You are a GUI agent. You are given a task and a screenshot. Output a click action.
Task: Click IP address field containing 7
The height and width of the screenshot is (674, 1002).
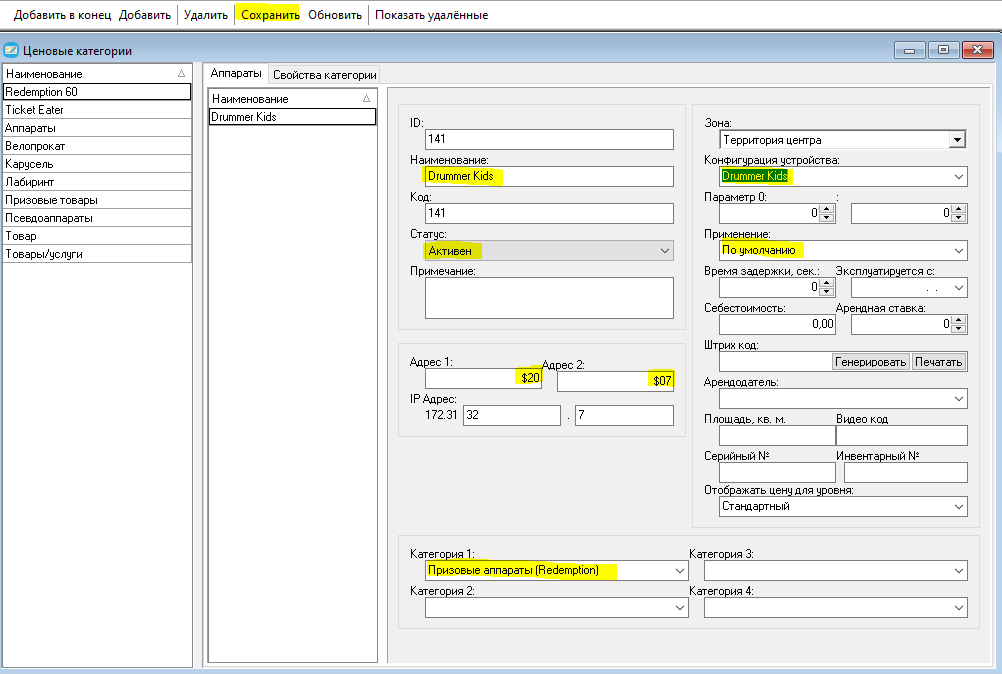624,415
